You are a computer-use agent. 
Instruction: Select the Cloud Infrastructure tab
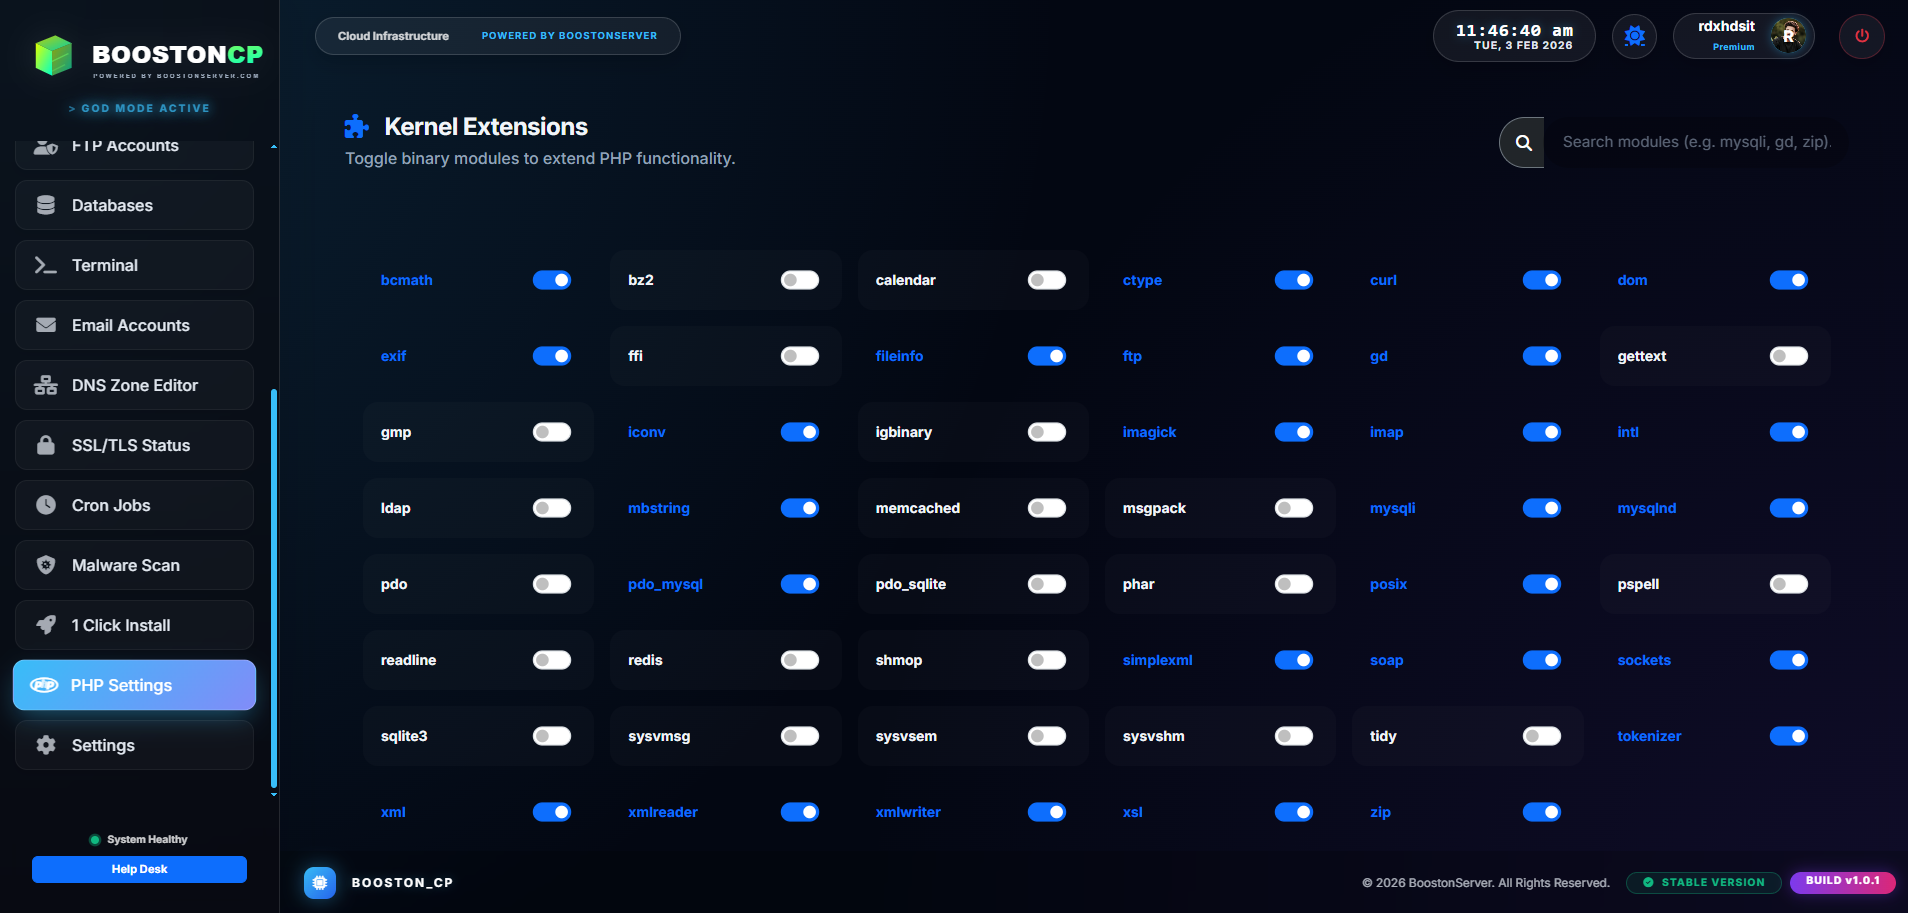pos(391,36)
